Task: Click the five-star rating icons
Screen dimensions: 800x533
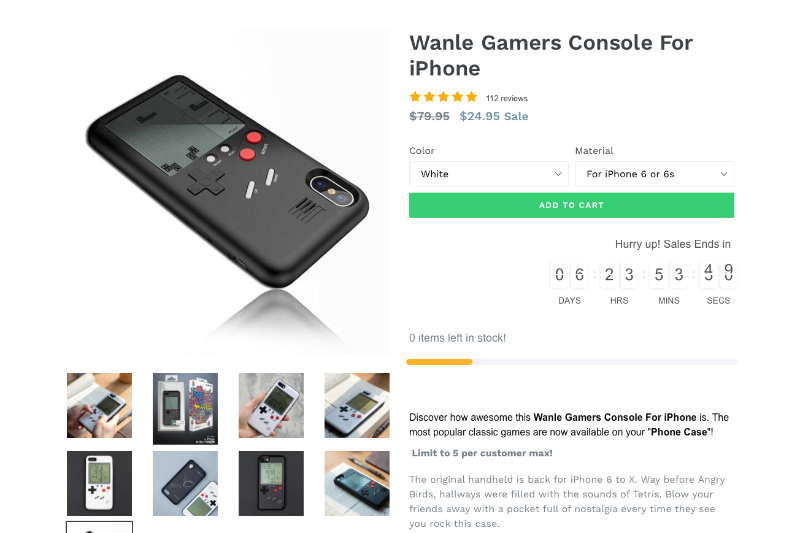Action: tap(443, 97)
